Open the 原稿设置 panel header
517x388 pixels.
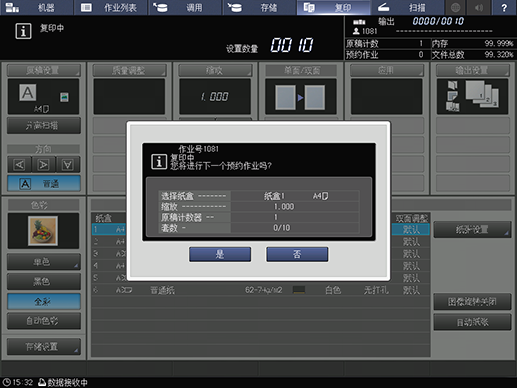pyautogui.click(x=43, y=70)
